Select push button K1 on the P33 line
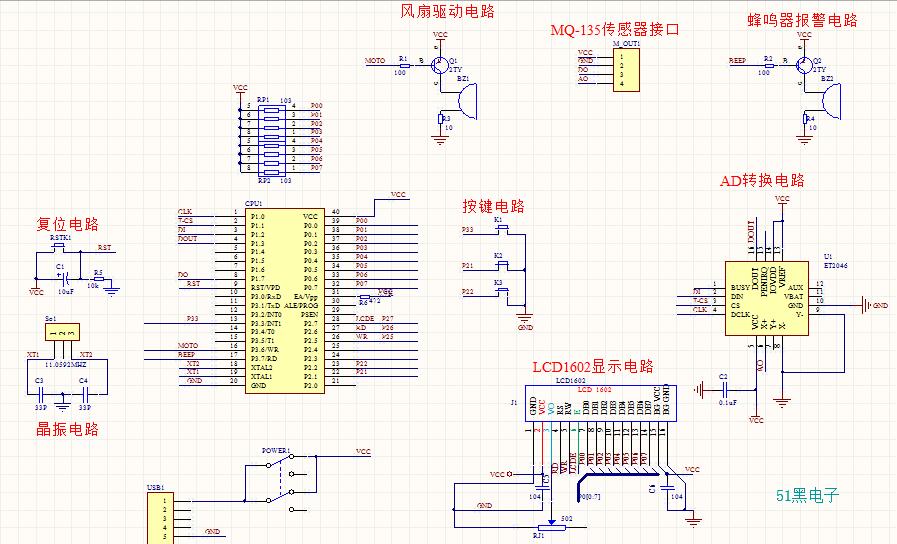 coord(502,228)
